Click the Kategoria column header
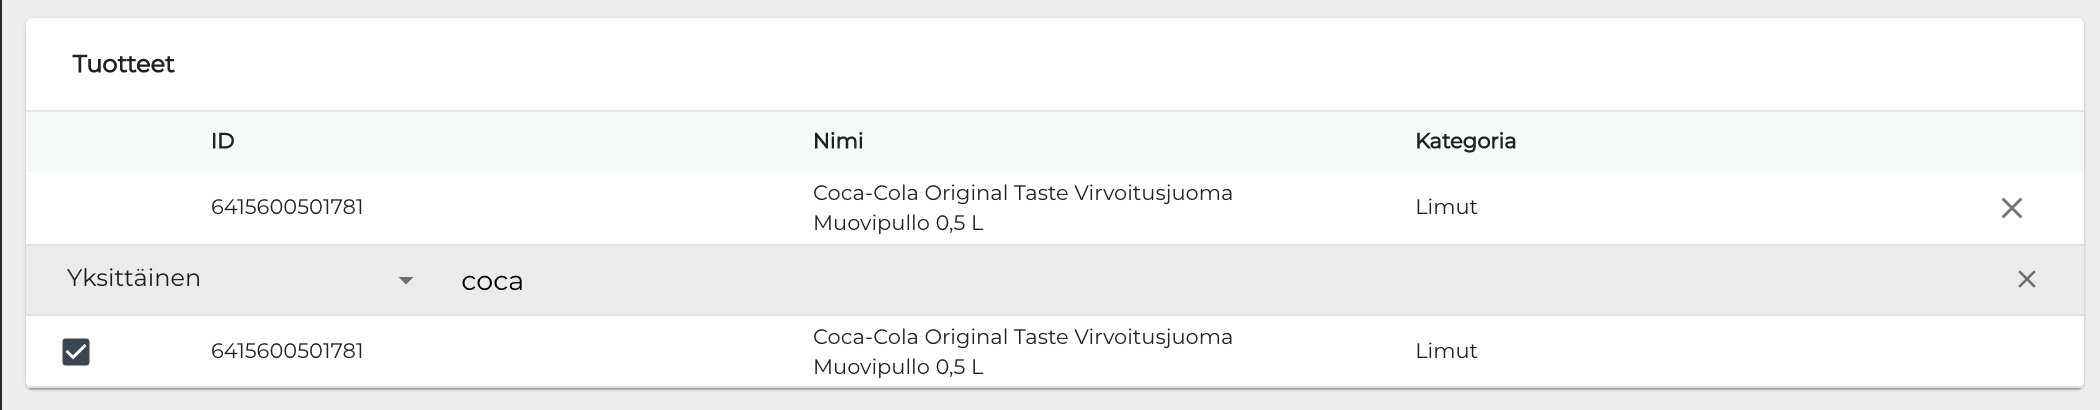 click(1465, 141)
